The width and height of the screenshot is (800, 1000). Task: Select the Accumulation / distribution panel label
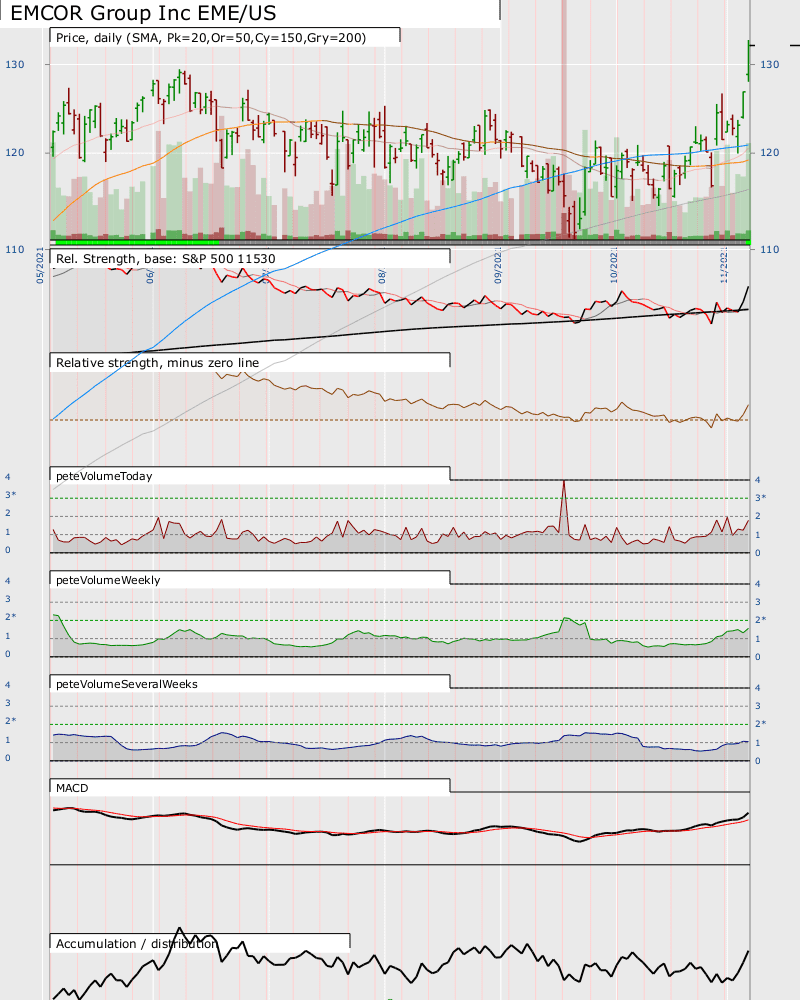[137, 944]
